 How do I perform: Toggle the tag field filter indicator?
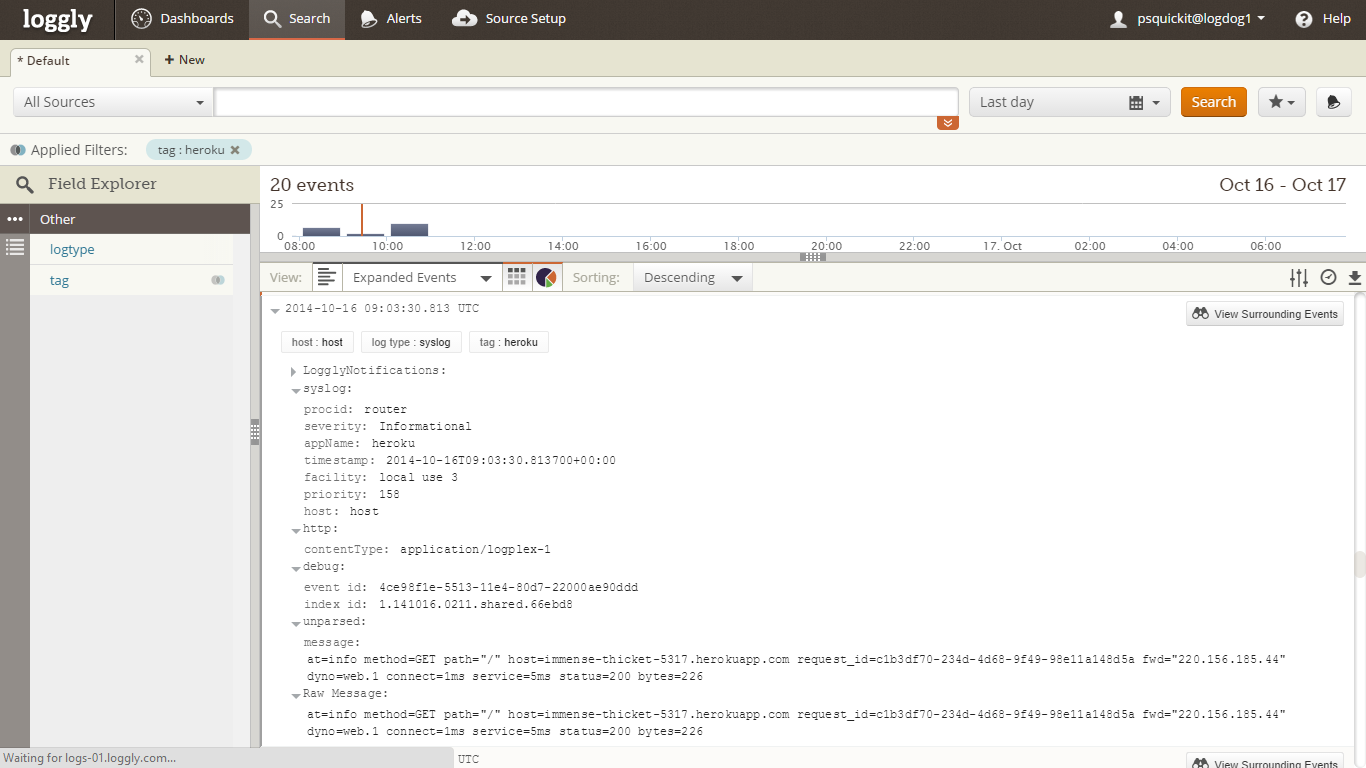pos(217,280)
